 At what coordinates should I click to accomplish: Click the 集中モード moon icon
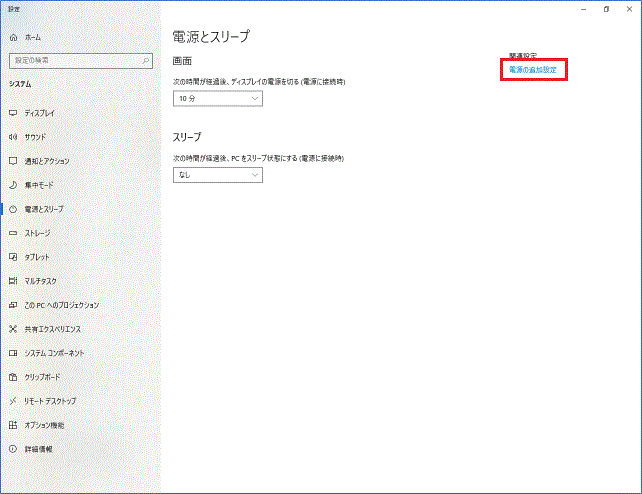tap(13, 185)
